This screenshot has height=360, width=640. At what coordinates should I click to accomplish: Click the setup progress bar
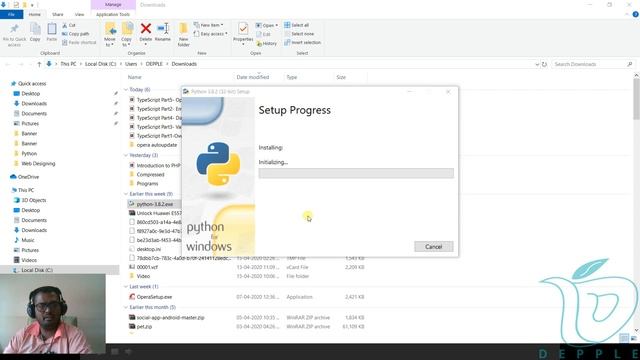pos(356,173)
